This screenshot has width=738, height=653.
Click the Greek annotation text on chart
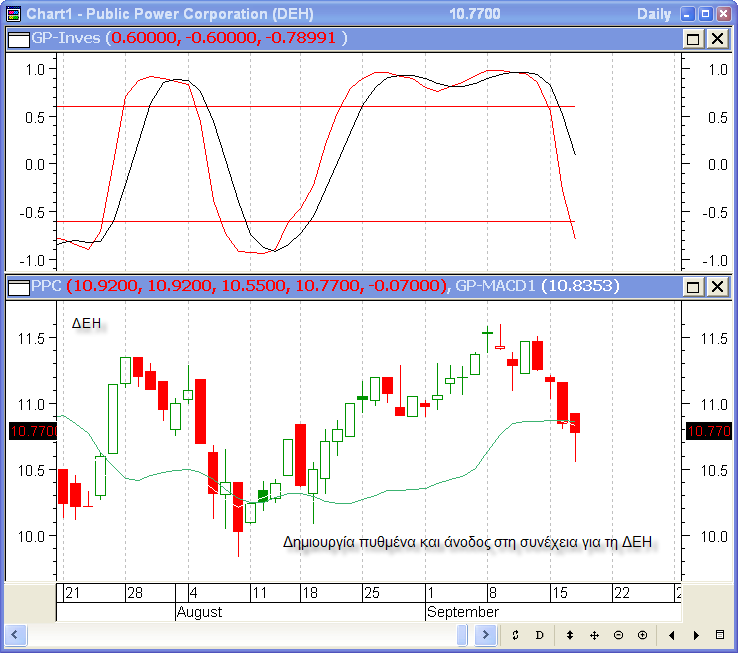click(467, 541)
